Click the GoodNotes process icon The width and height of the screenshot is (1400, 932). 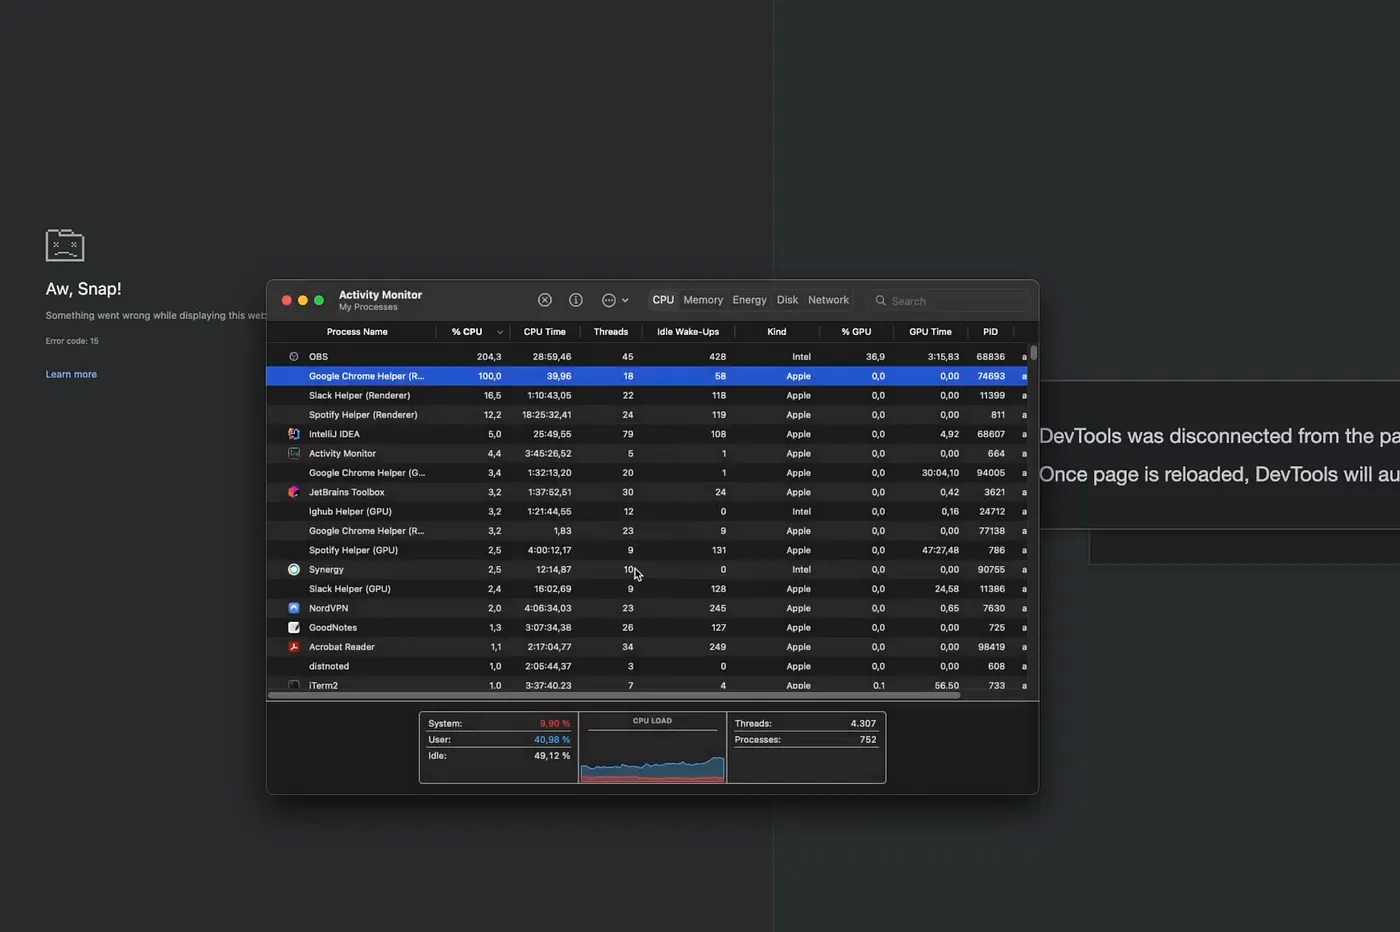293,627
